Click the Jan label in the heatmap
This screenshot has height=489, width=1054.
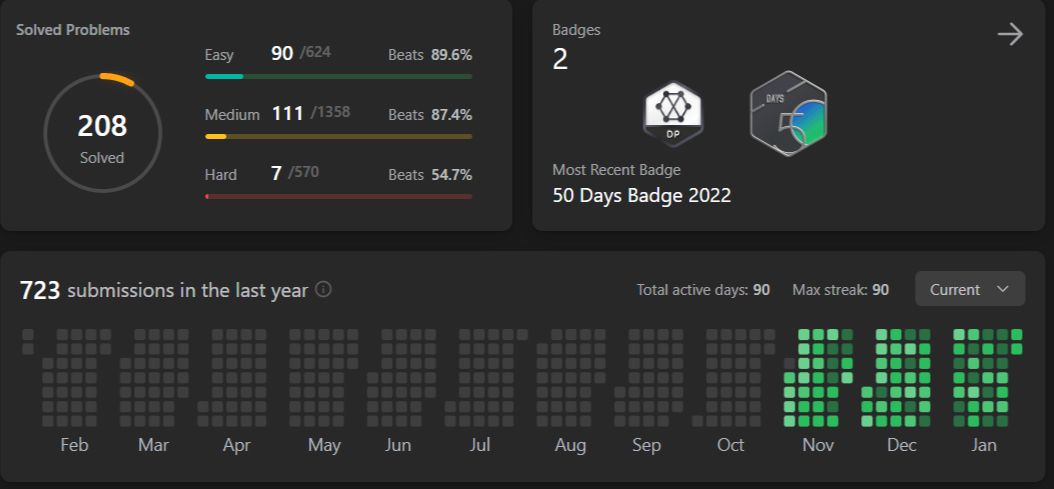click(x=983, y=445)
